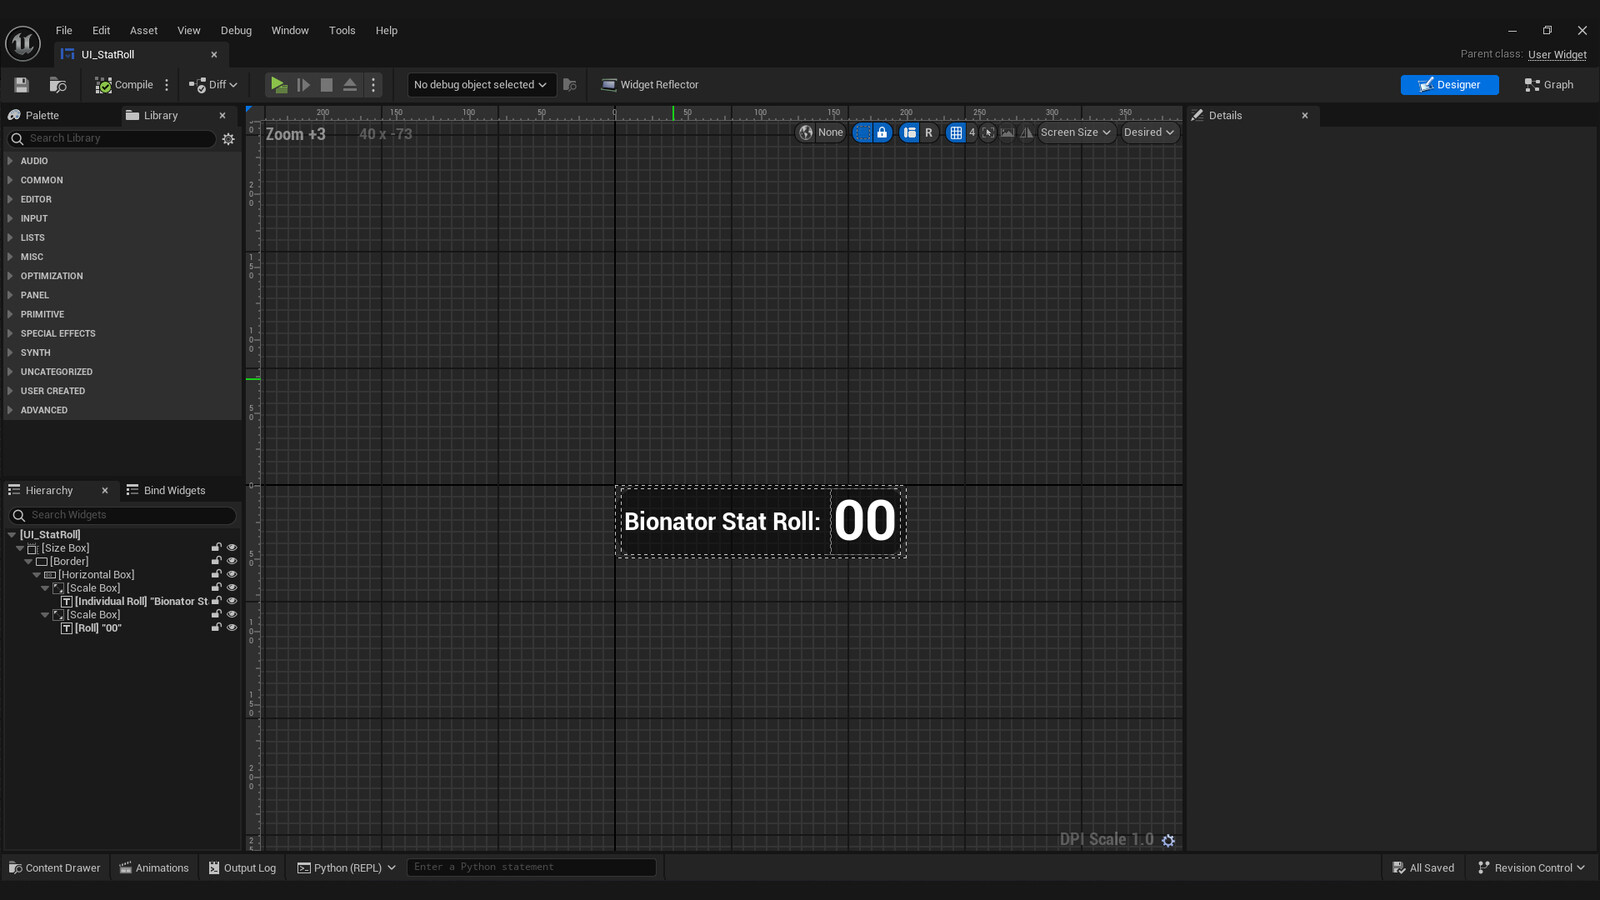Click the localization globe None button
This screenshot has height=900, width=1600.
tap(821, 133)
